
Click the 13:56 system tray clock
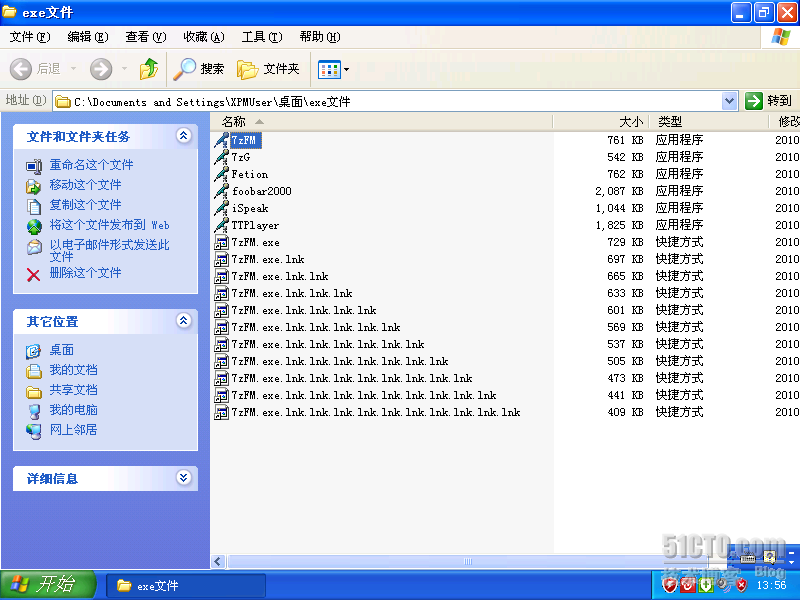tap(771, 585)
